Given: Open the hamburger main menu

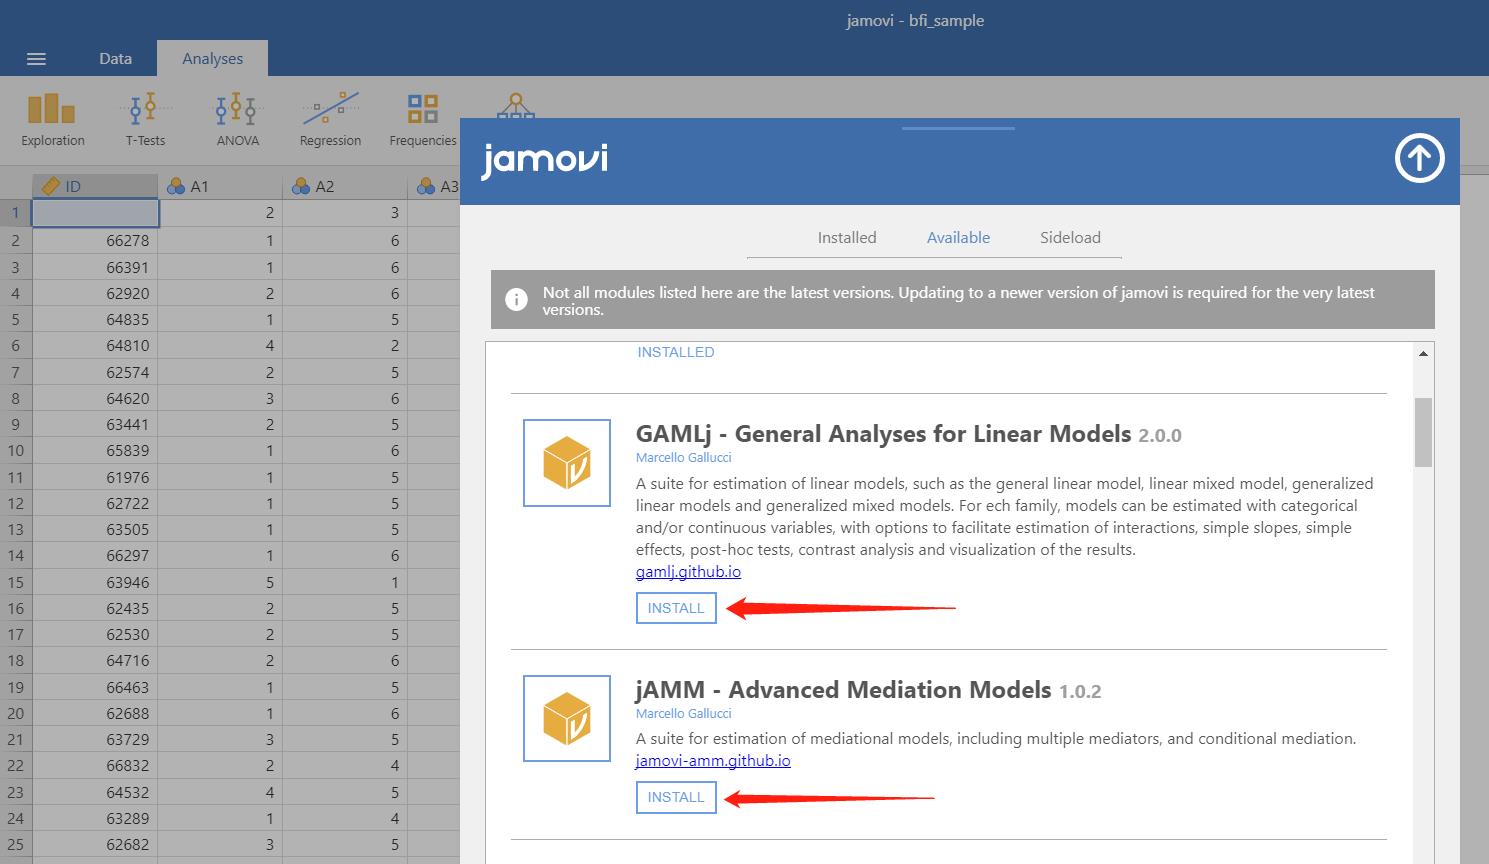Looking at the screenshot, I should click(36, 59).
